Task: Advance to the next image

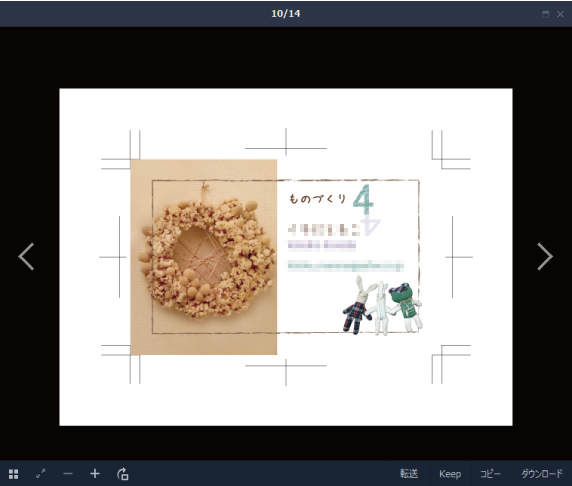Action: 545,256
